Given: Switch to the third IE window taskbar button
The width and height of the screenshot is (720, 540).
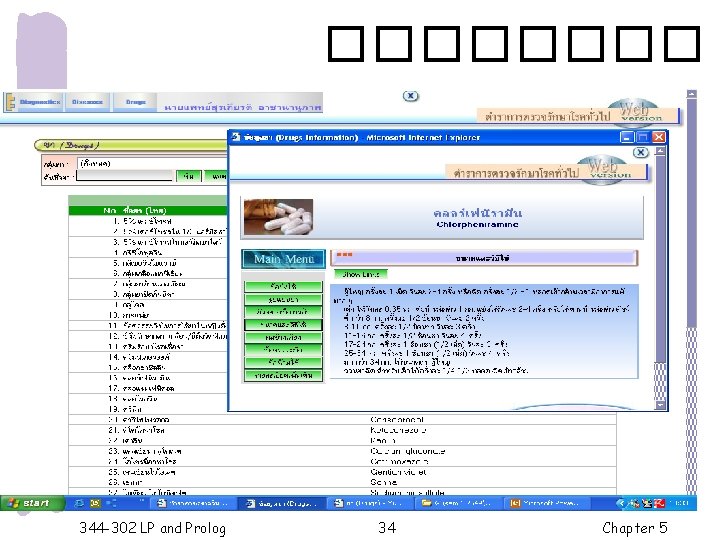Looking at the screenshot, I should click(370, 503).
